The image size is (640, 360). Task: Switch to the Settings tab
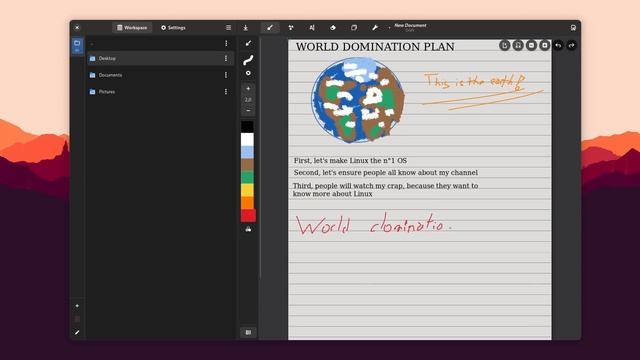(x=173, y=28)
